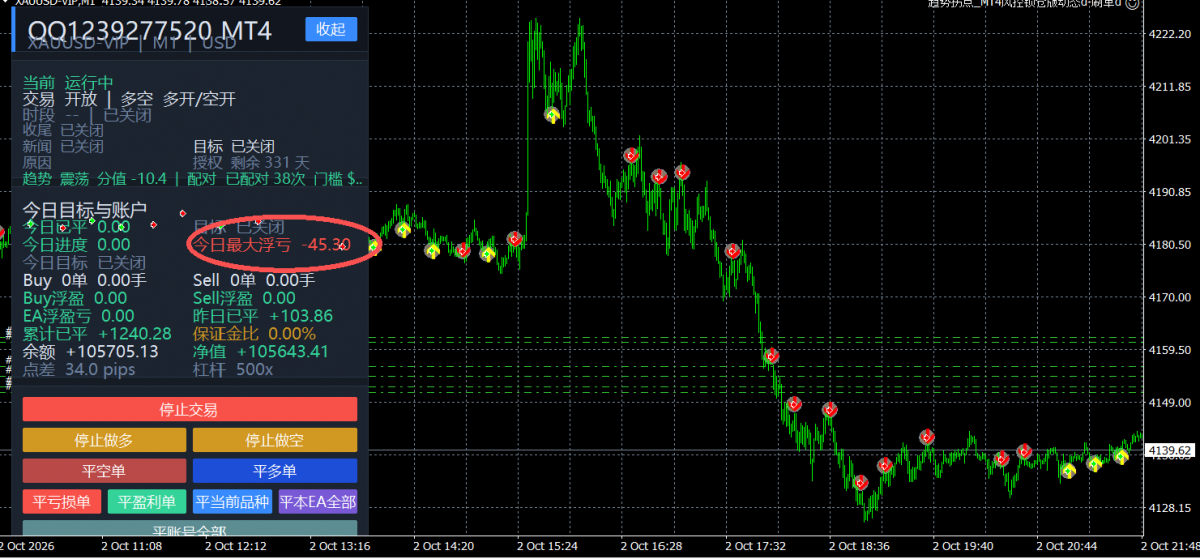
Task: Click the 2 Oct 17:32 time label
Action: (x=753, y=547)
